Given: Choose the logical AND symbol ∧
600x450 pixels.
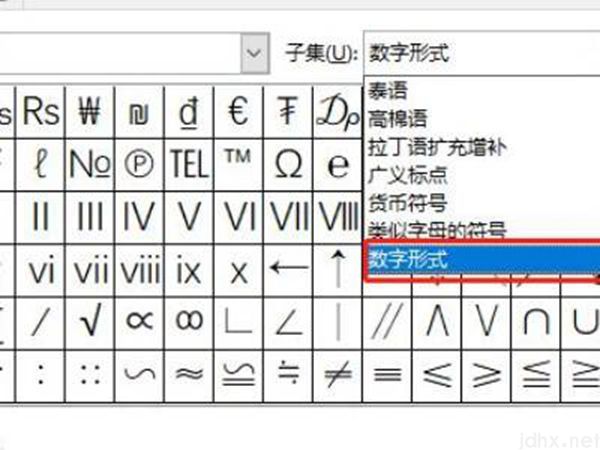Looking at the screenshot, I should click(x=437, y=323).
